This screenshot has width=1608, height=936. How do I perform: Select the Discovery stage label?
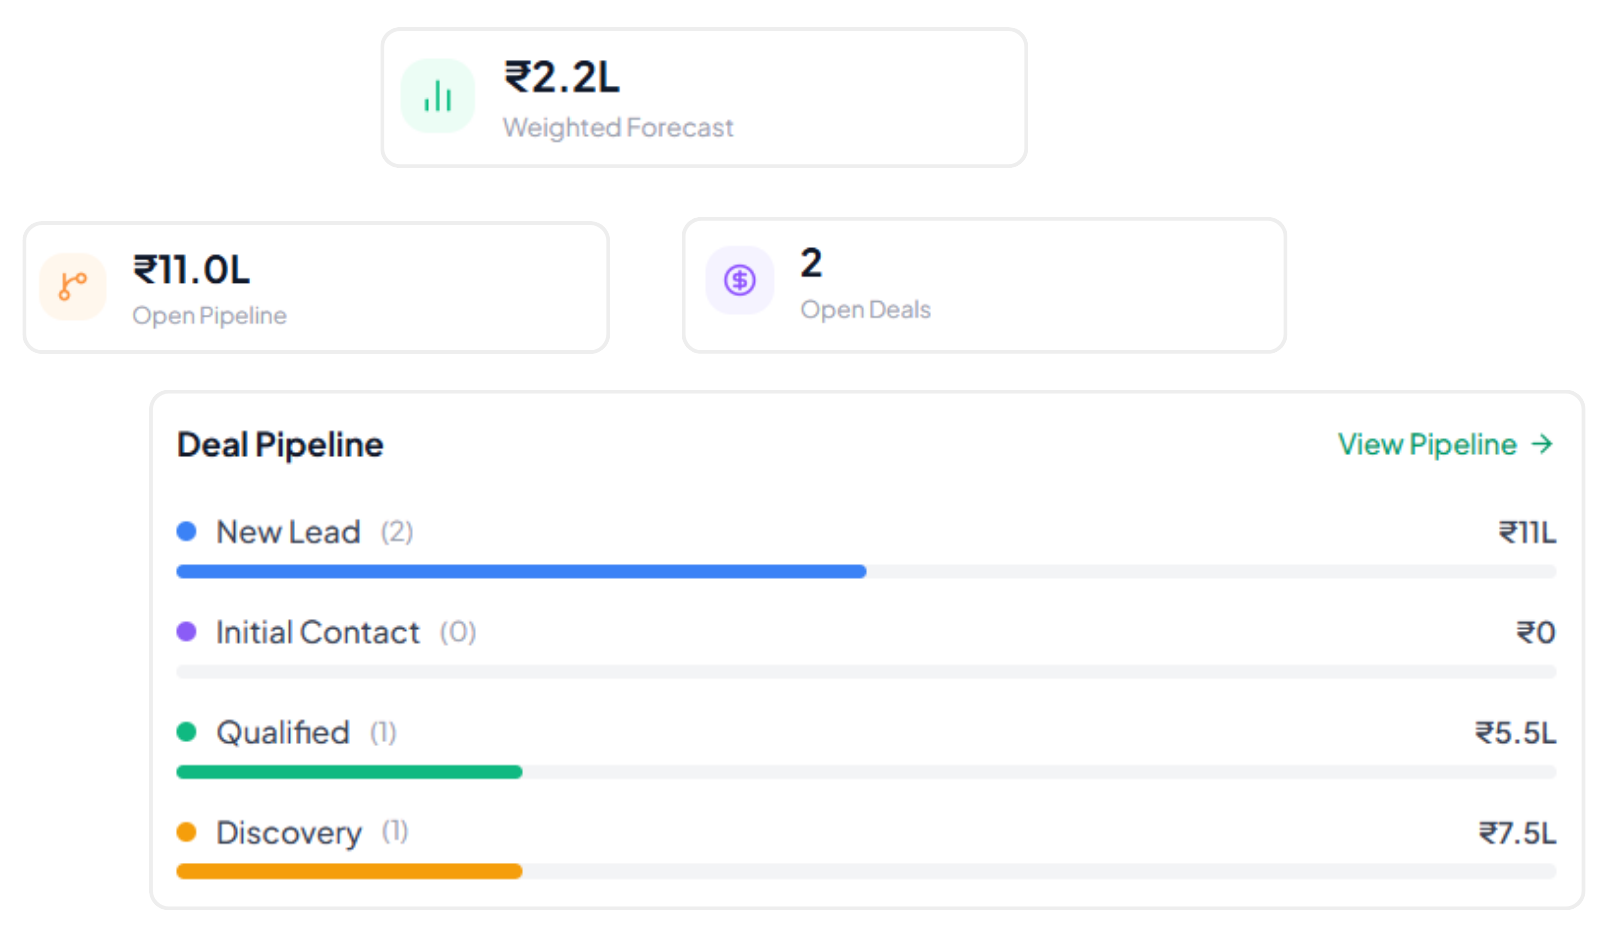[289, 833]
